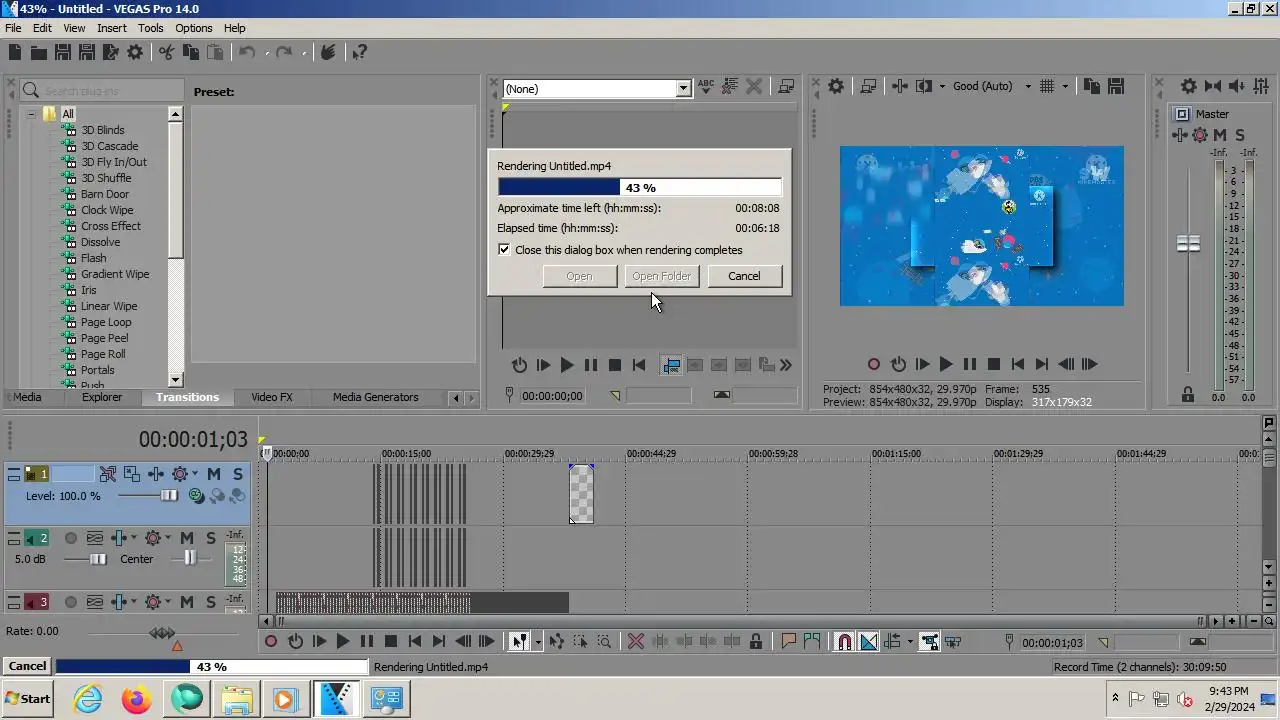Arm audio track 2 for record
Viewport: 1280px width, 720px height.
point(71,538)
